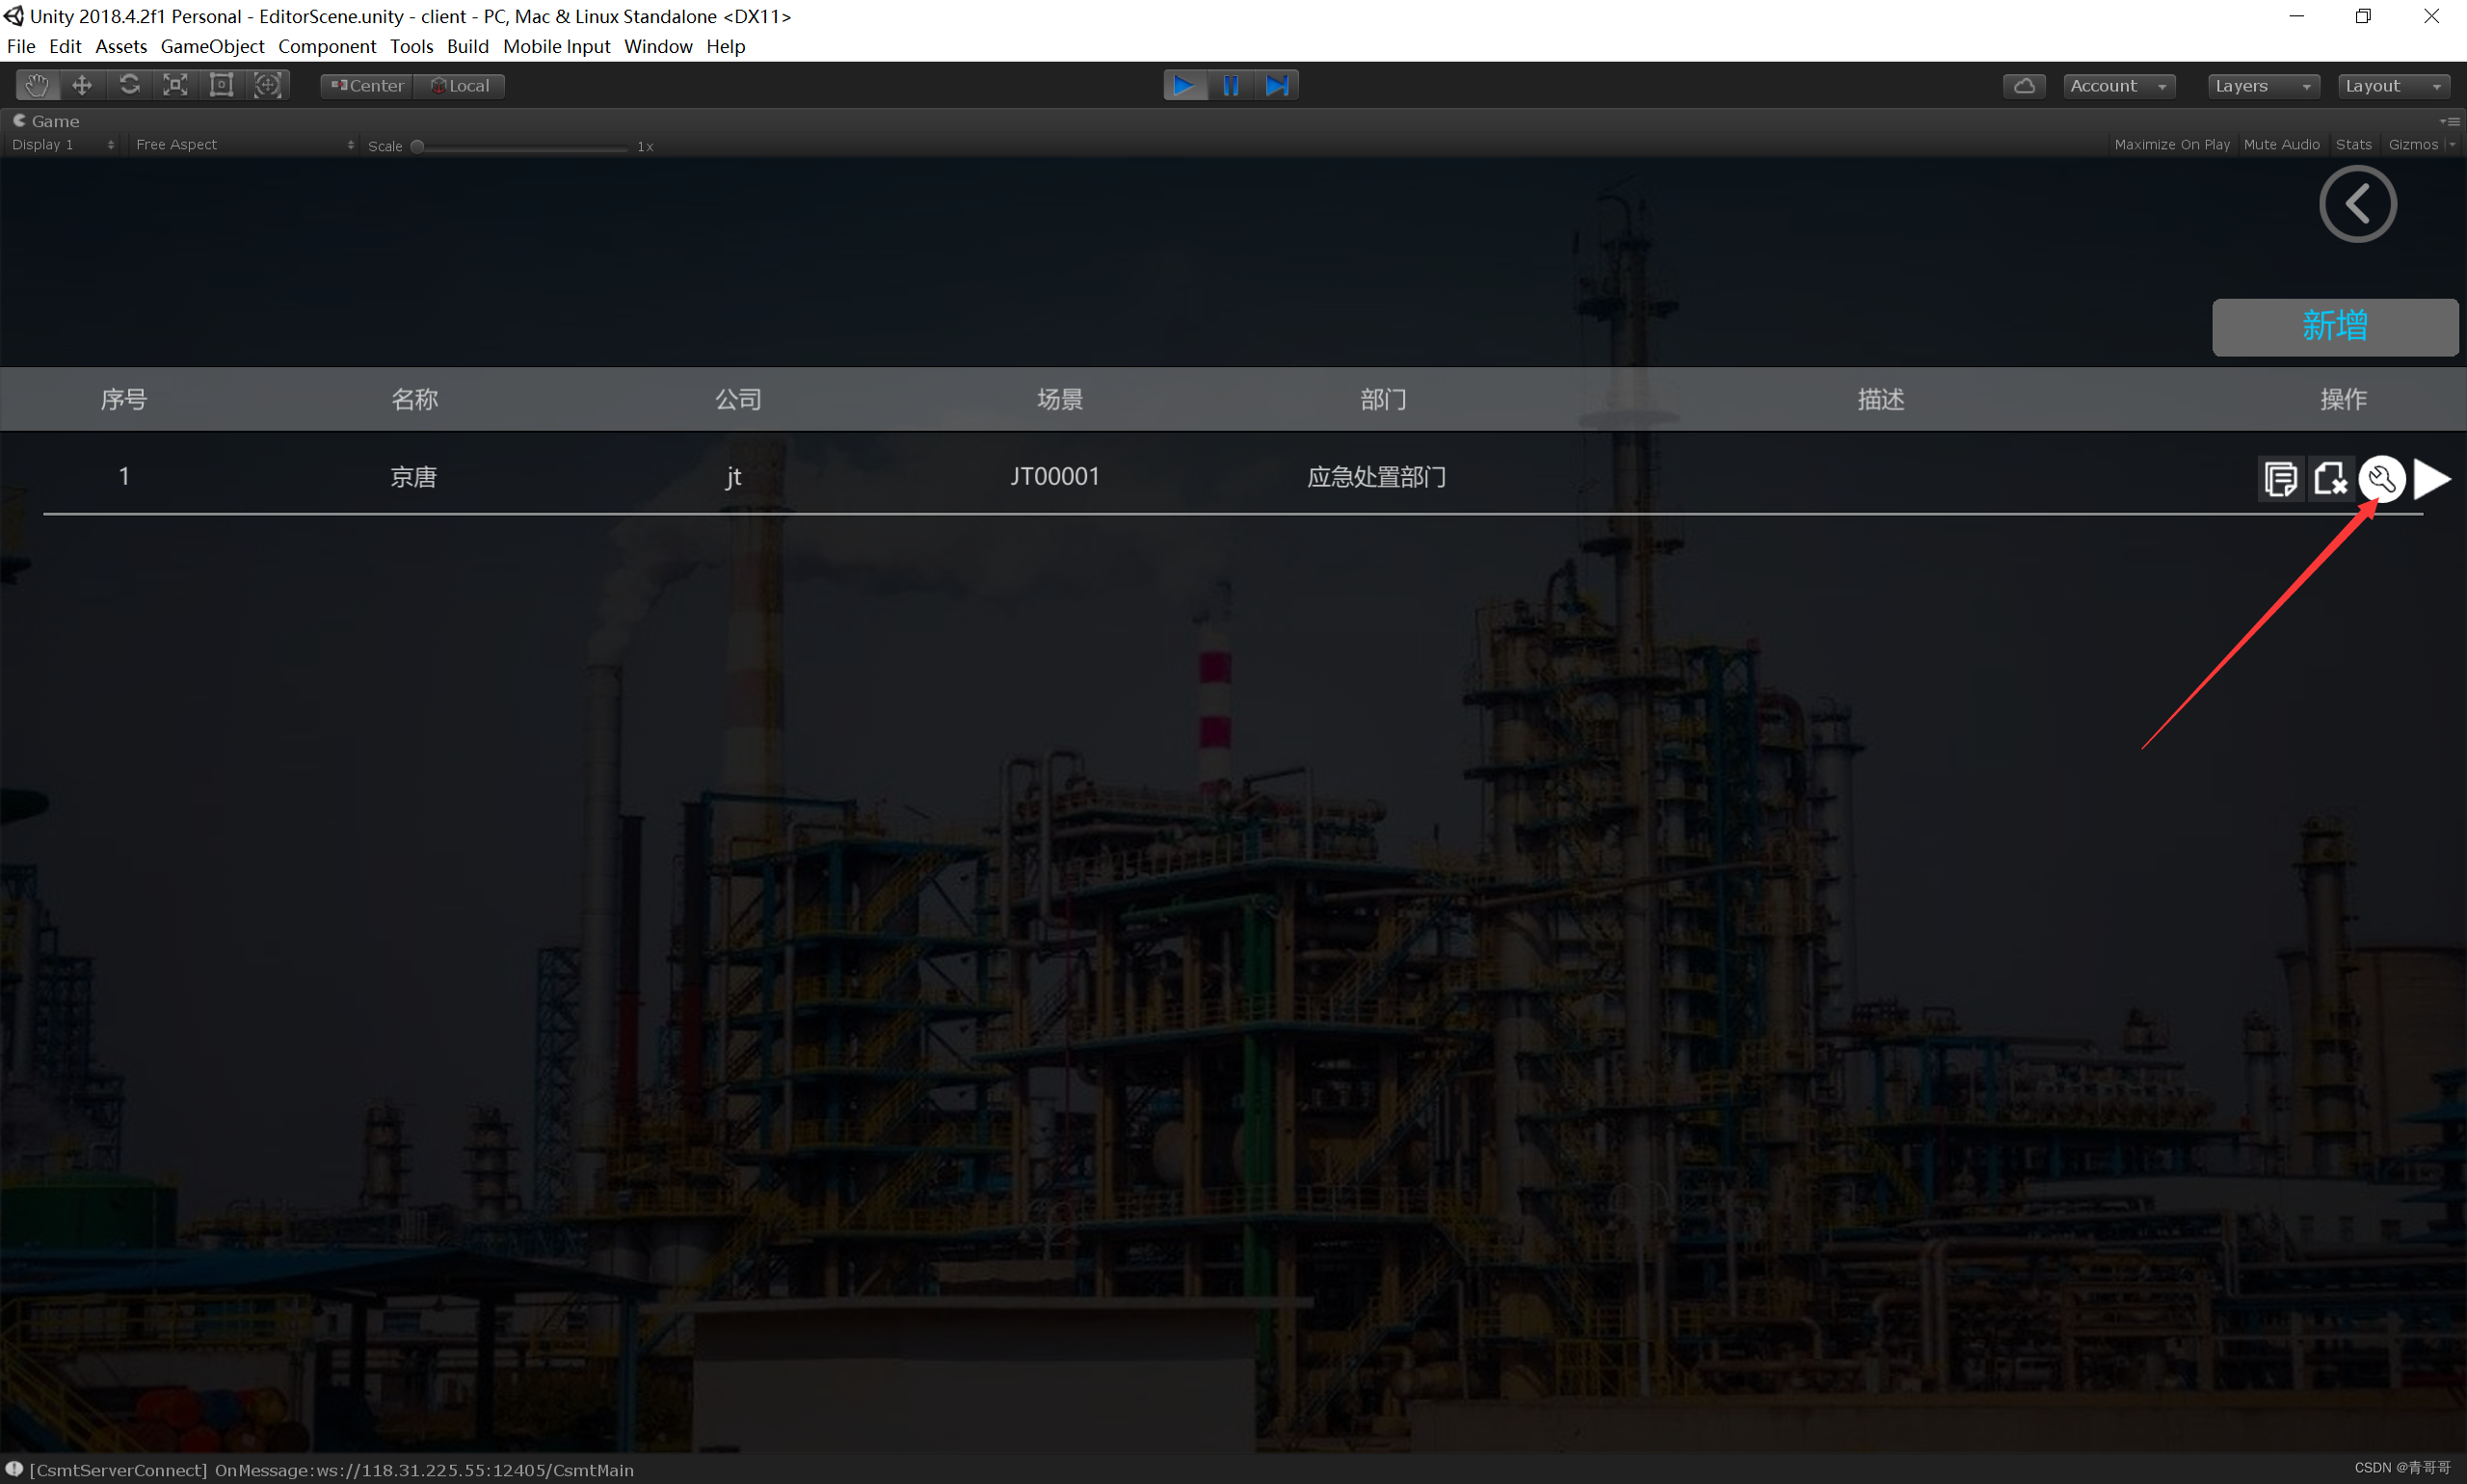Click the Unity pause button
Viewport: 2467px width, 1484px height.
[x=1232, y=83]
